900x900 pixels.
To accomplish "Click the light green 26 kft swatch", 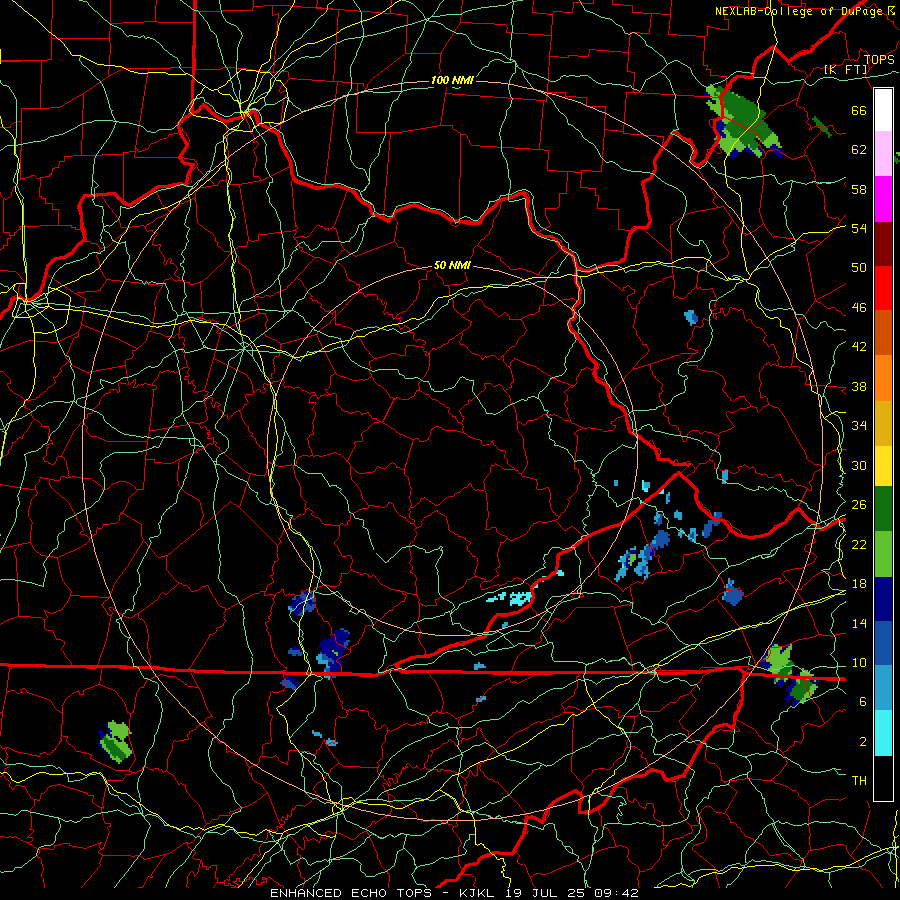I will 883,553.
